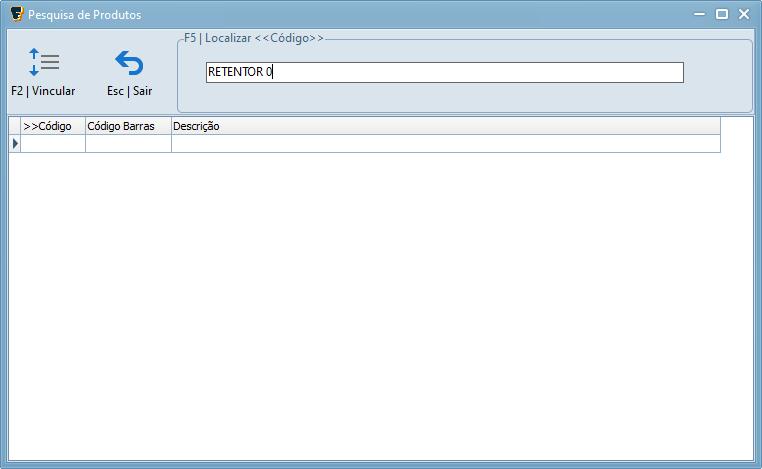Click the app icon in title bar
The width and height of the screenshot is (762, 469).
pos(16,14)
